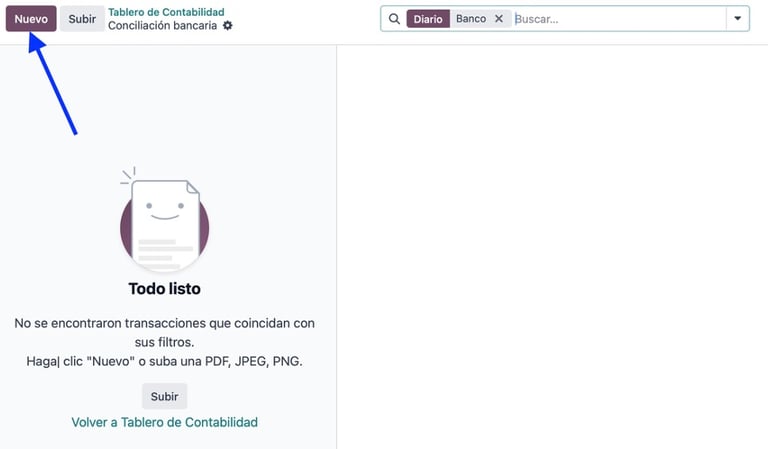
Task: Click the sparkle lines above the document
Action: pos(128,175)
